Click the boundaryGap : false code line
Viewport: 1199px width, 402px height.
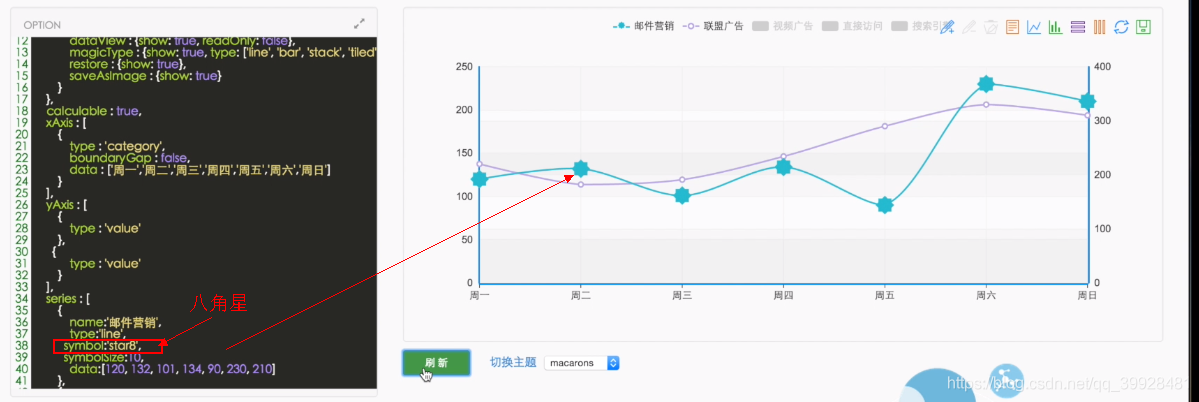pos(128,157)
